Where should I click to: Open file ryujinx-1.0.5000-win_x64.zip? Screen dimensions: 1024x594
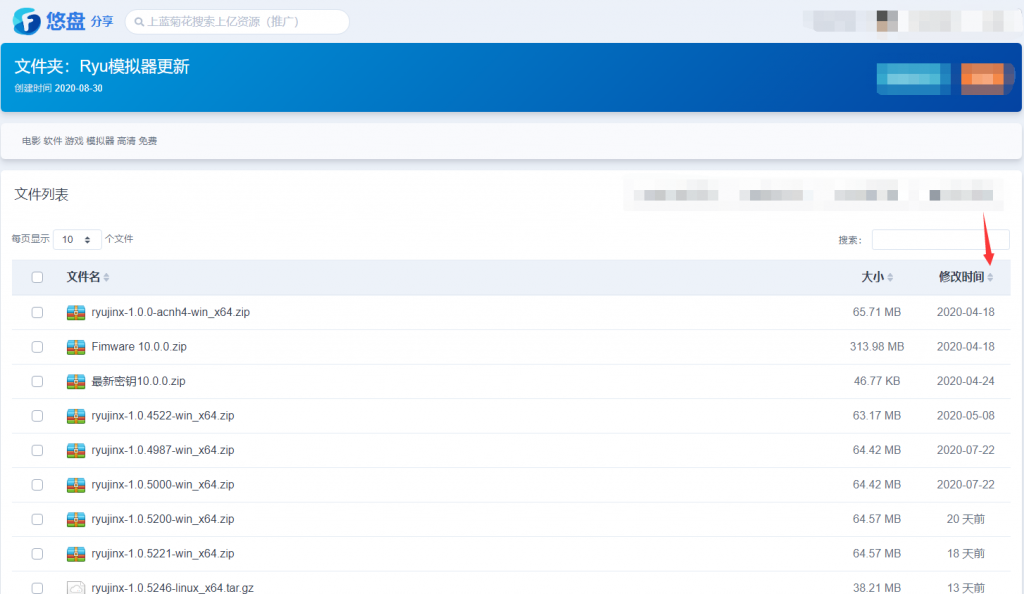pyautogui.click(x=163, y=485)
